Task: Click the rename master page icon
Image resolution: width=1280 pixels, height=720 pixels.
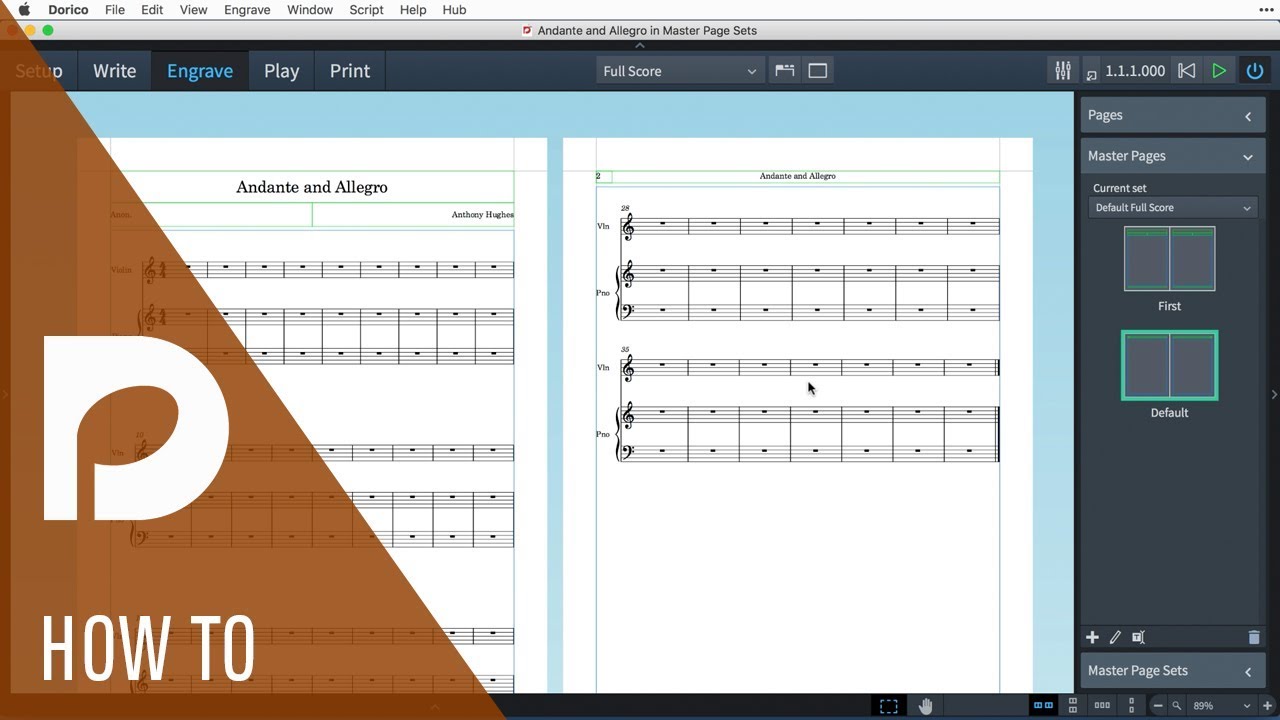Action: point(1138,637)
